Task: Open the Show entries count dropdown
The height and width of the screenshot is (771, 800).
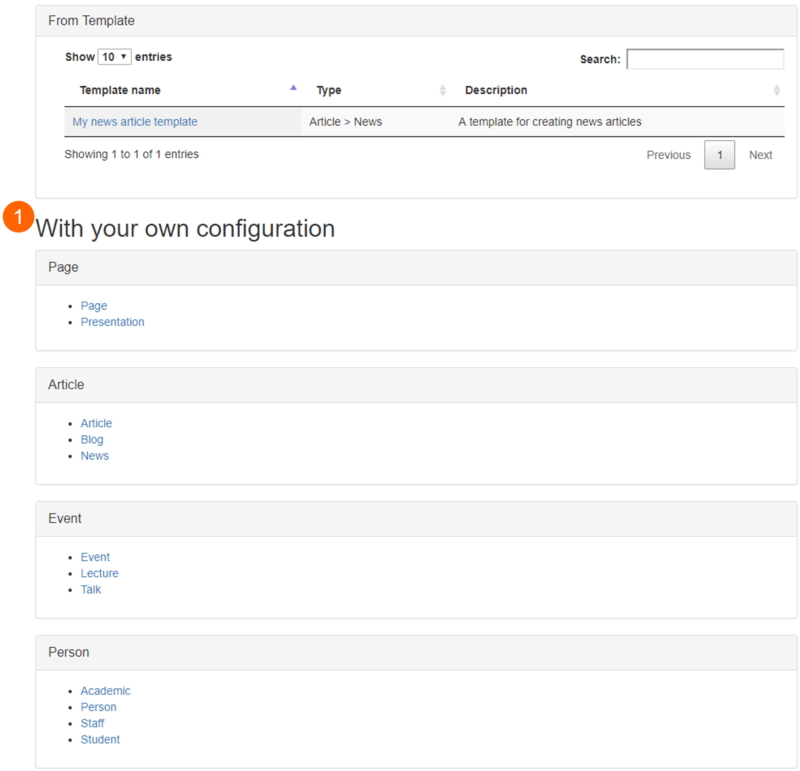Action: click(x=114, y=57)
